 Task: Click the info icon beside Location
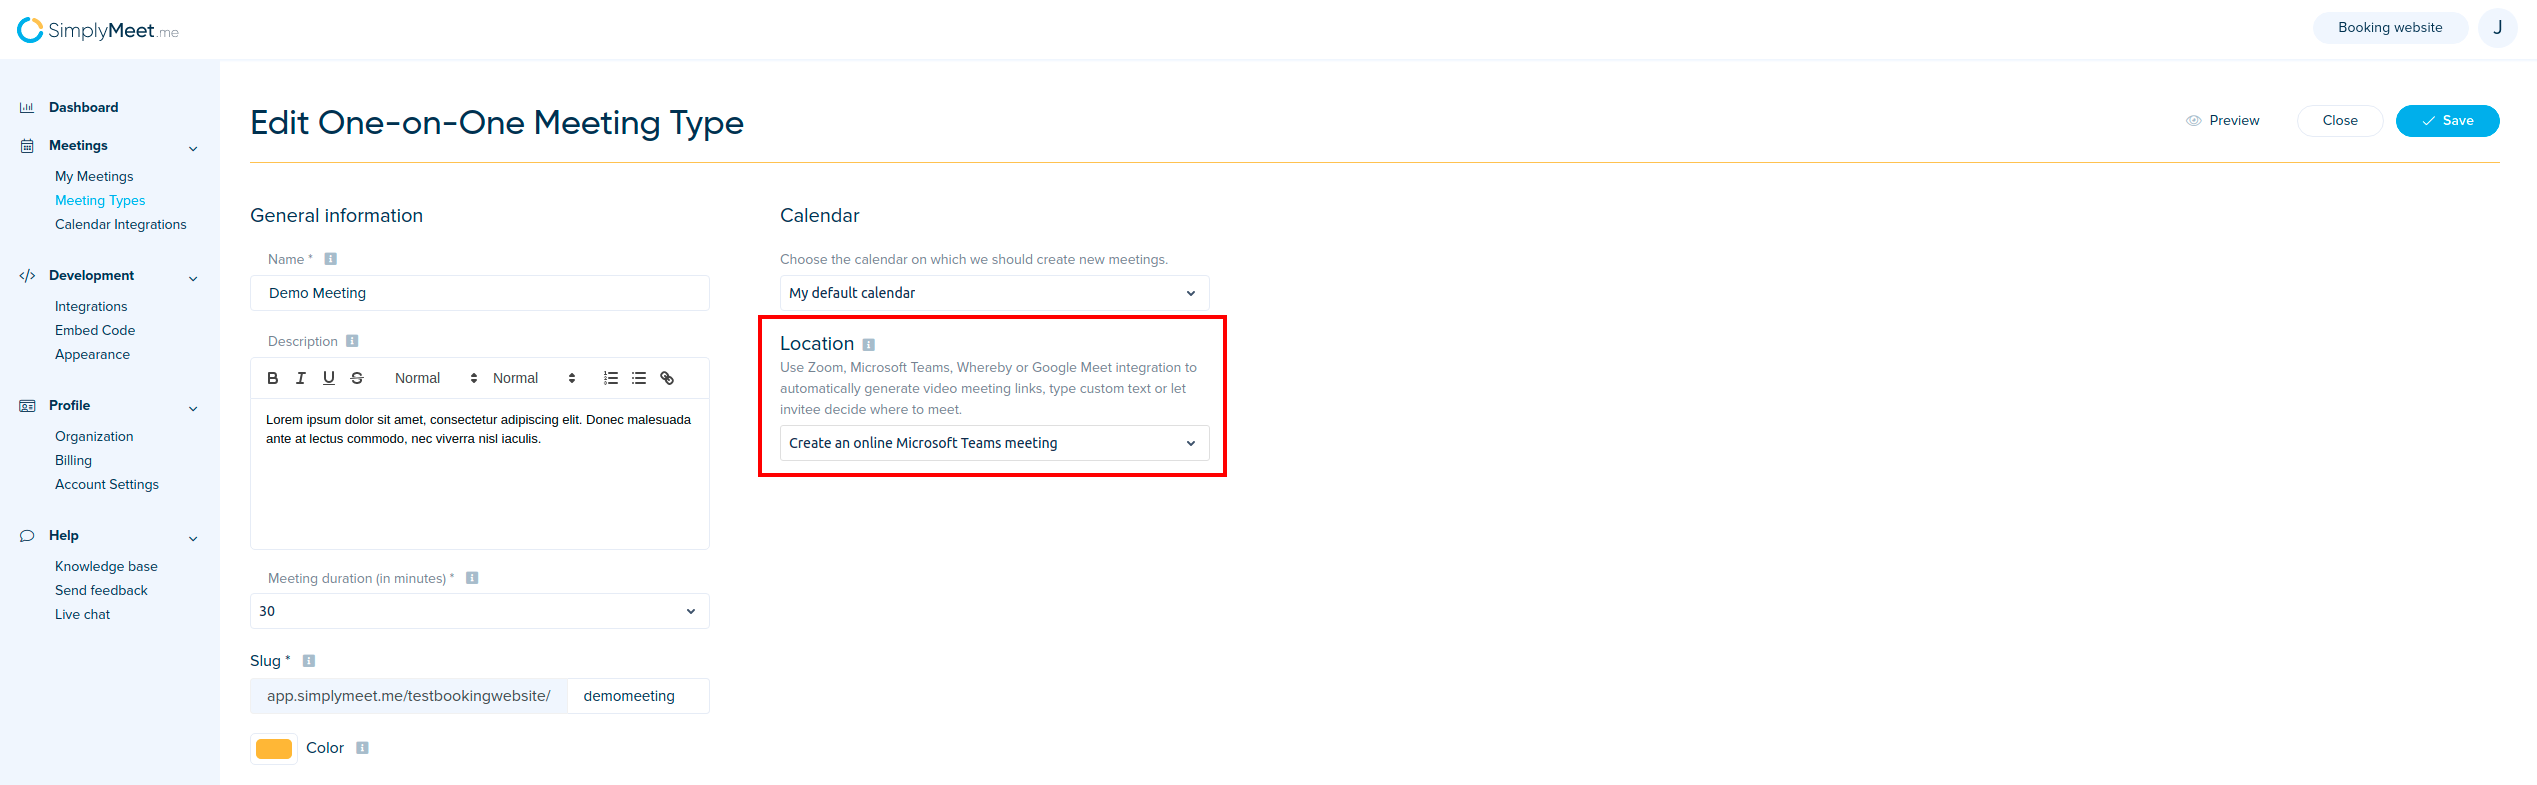click(x=868, y=345)
